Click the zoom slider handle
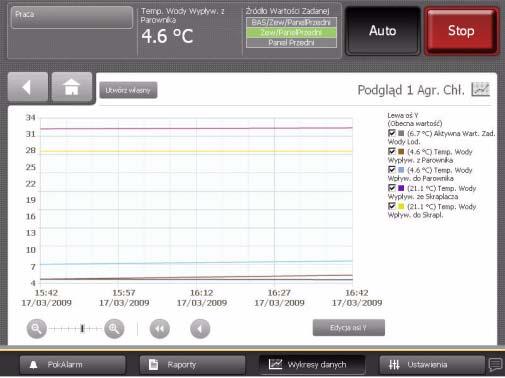Image resolution: width=505 pixels, height=378 pixels. [82, 329]
